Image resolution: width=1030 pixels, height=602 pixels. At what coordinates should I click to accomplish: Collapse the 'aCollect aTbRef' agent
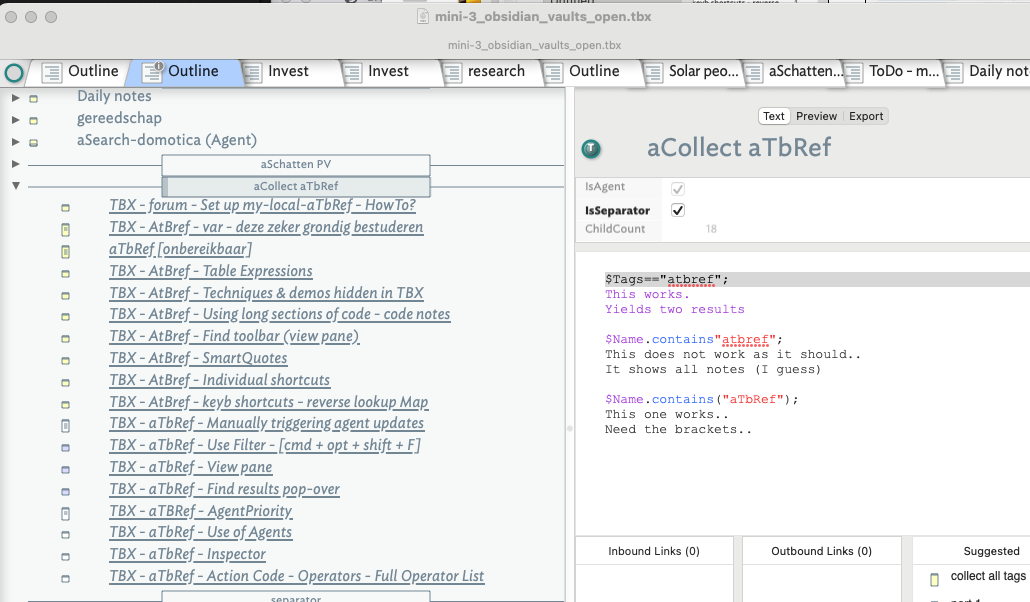coord(16,185)
